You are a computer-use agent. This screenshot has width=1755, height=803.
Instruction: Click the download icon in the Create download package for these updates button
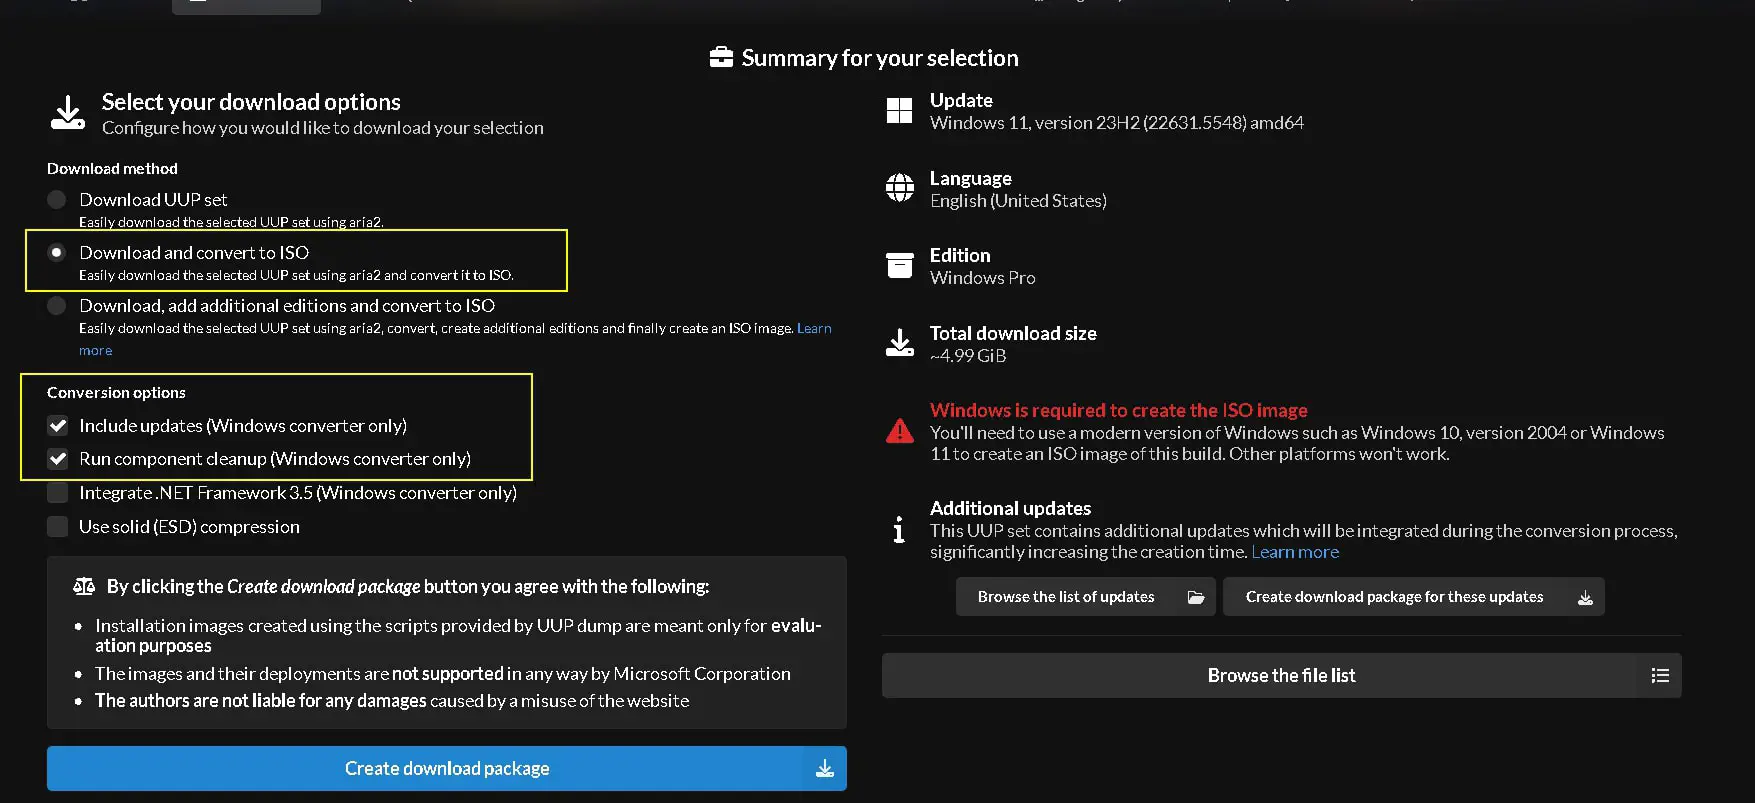[x=1585, y=598]
